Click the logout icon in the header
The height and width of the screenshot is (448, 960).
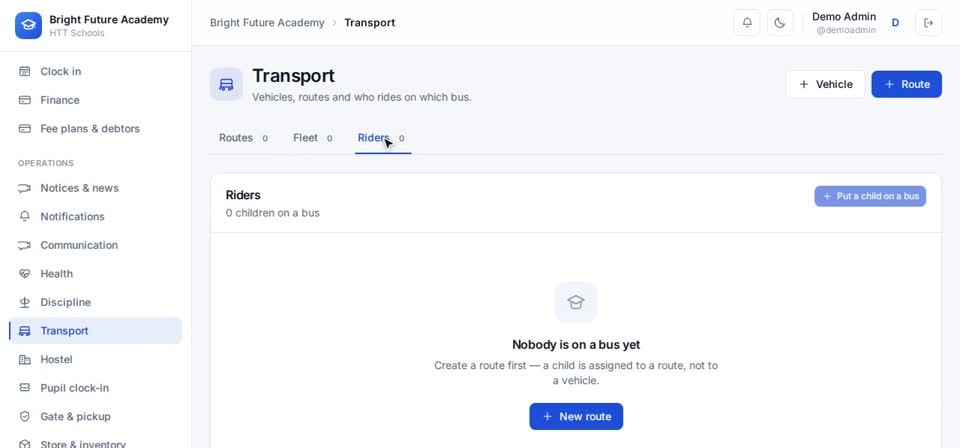pyautogui.click(x=928, y=23)
